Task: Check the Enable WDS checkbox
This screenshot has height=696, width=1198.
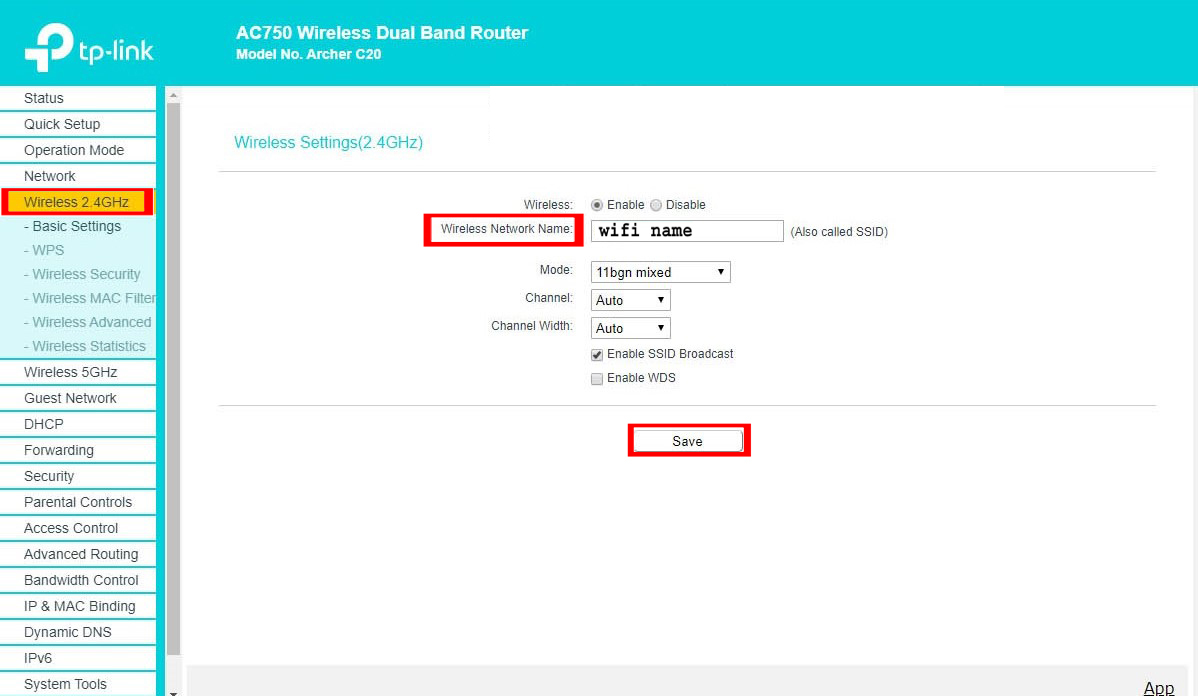Action: click(x=597, y=379)
